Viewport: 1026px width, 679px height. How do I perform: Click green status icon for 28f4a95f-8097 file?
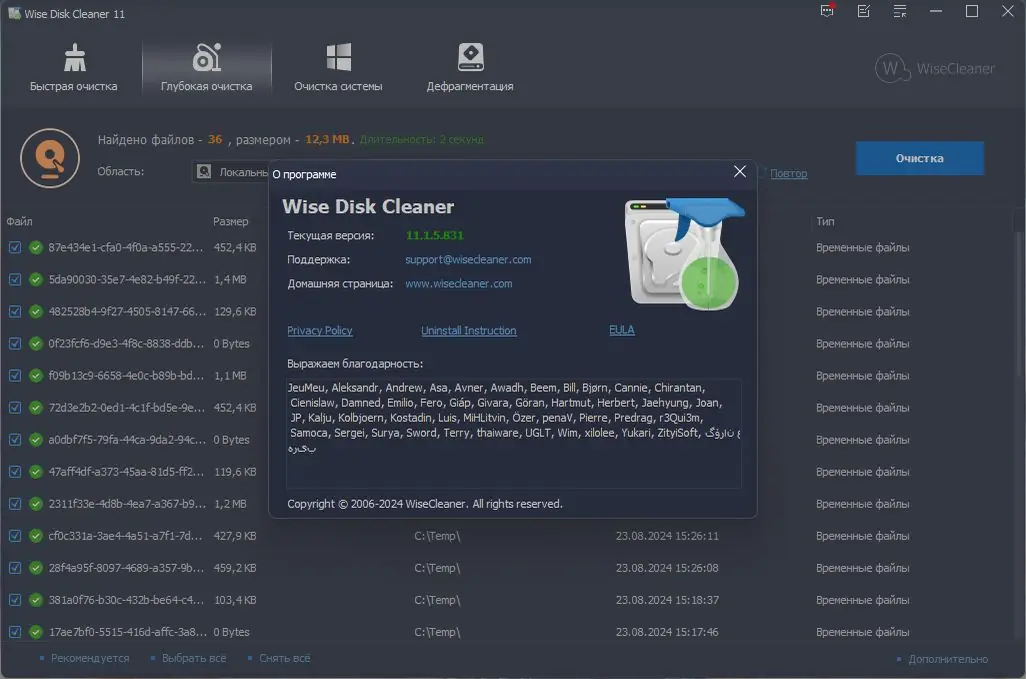(x=36, y=568)
